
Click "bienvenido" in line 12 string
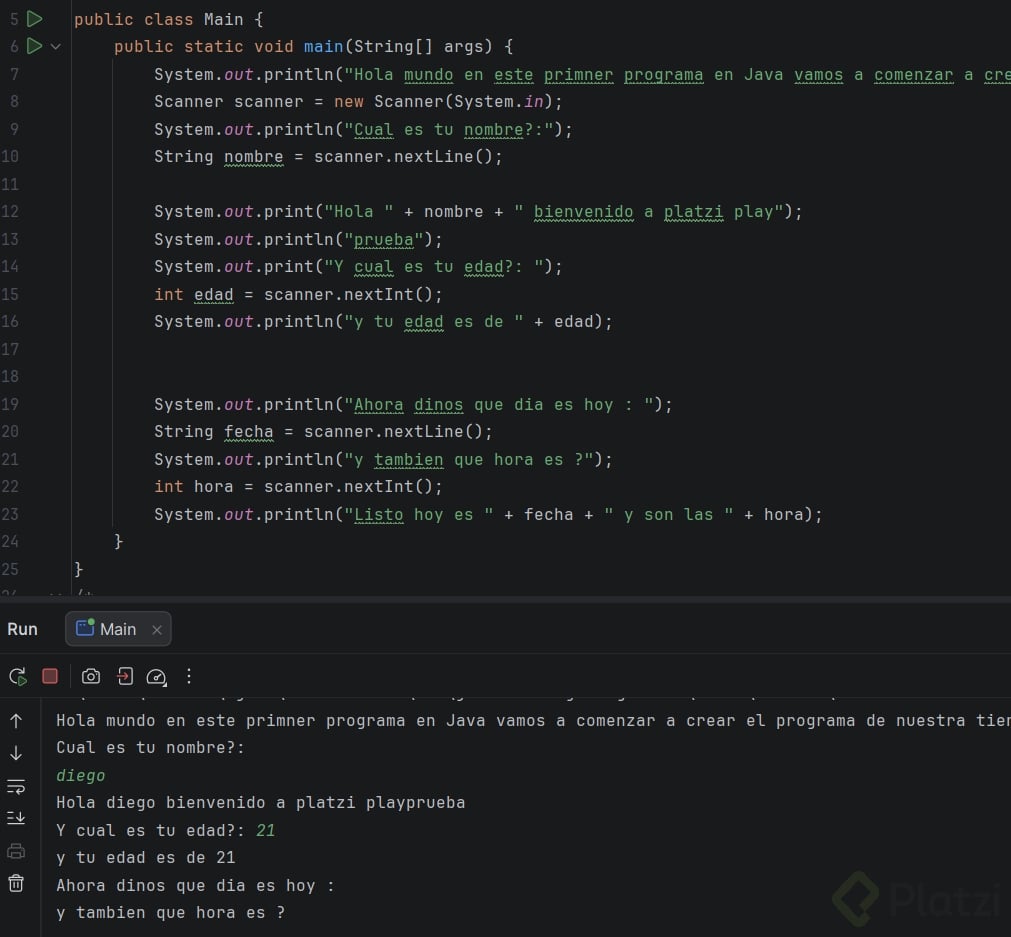click(x=584, y=212)
